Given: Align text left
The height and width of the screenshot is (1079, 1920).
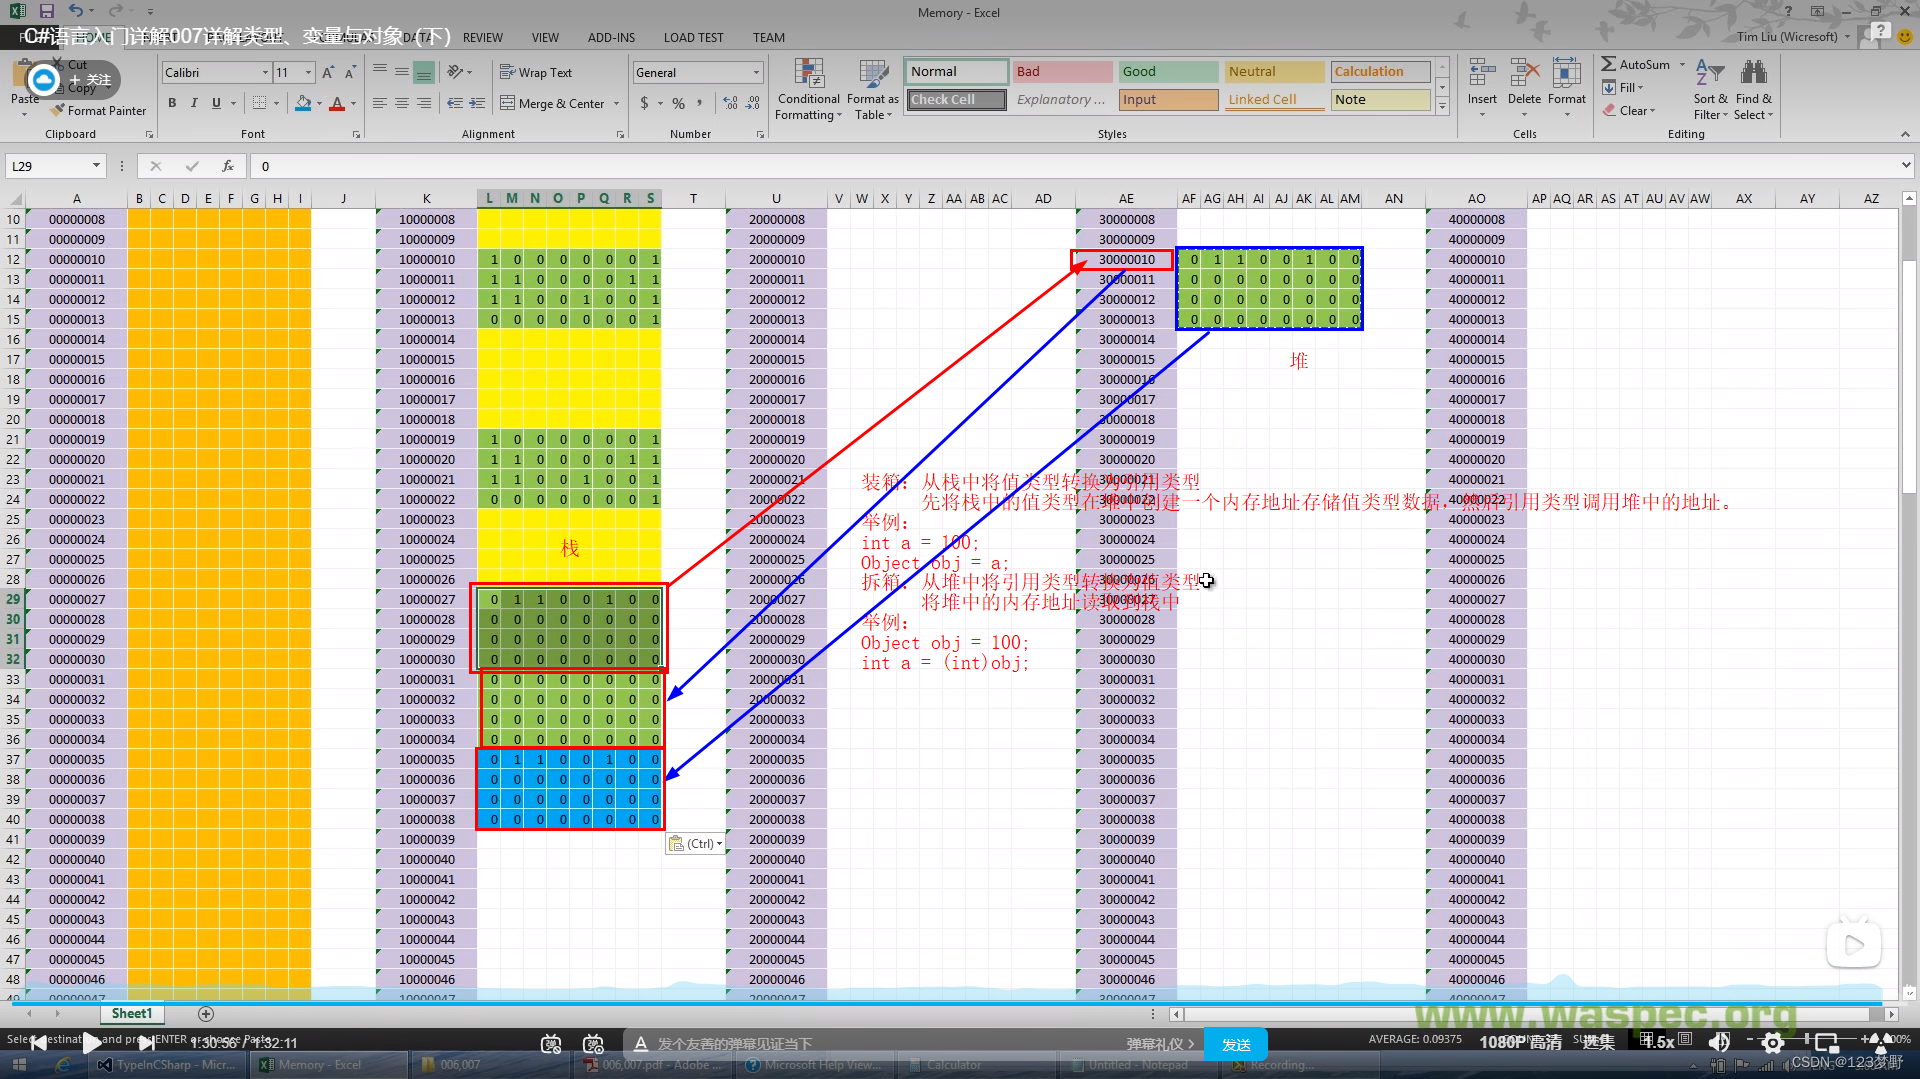Looking at the screenshot, I should [380, 103].
